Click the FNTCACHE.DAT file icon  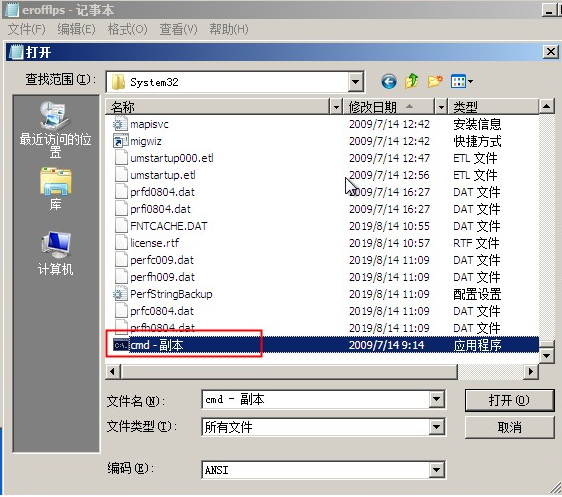[x=121, y=226]
